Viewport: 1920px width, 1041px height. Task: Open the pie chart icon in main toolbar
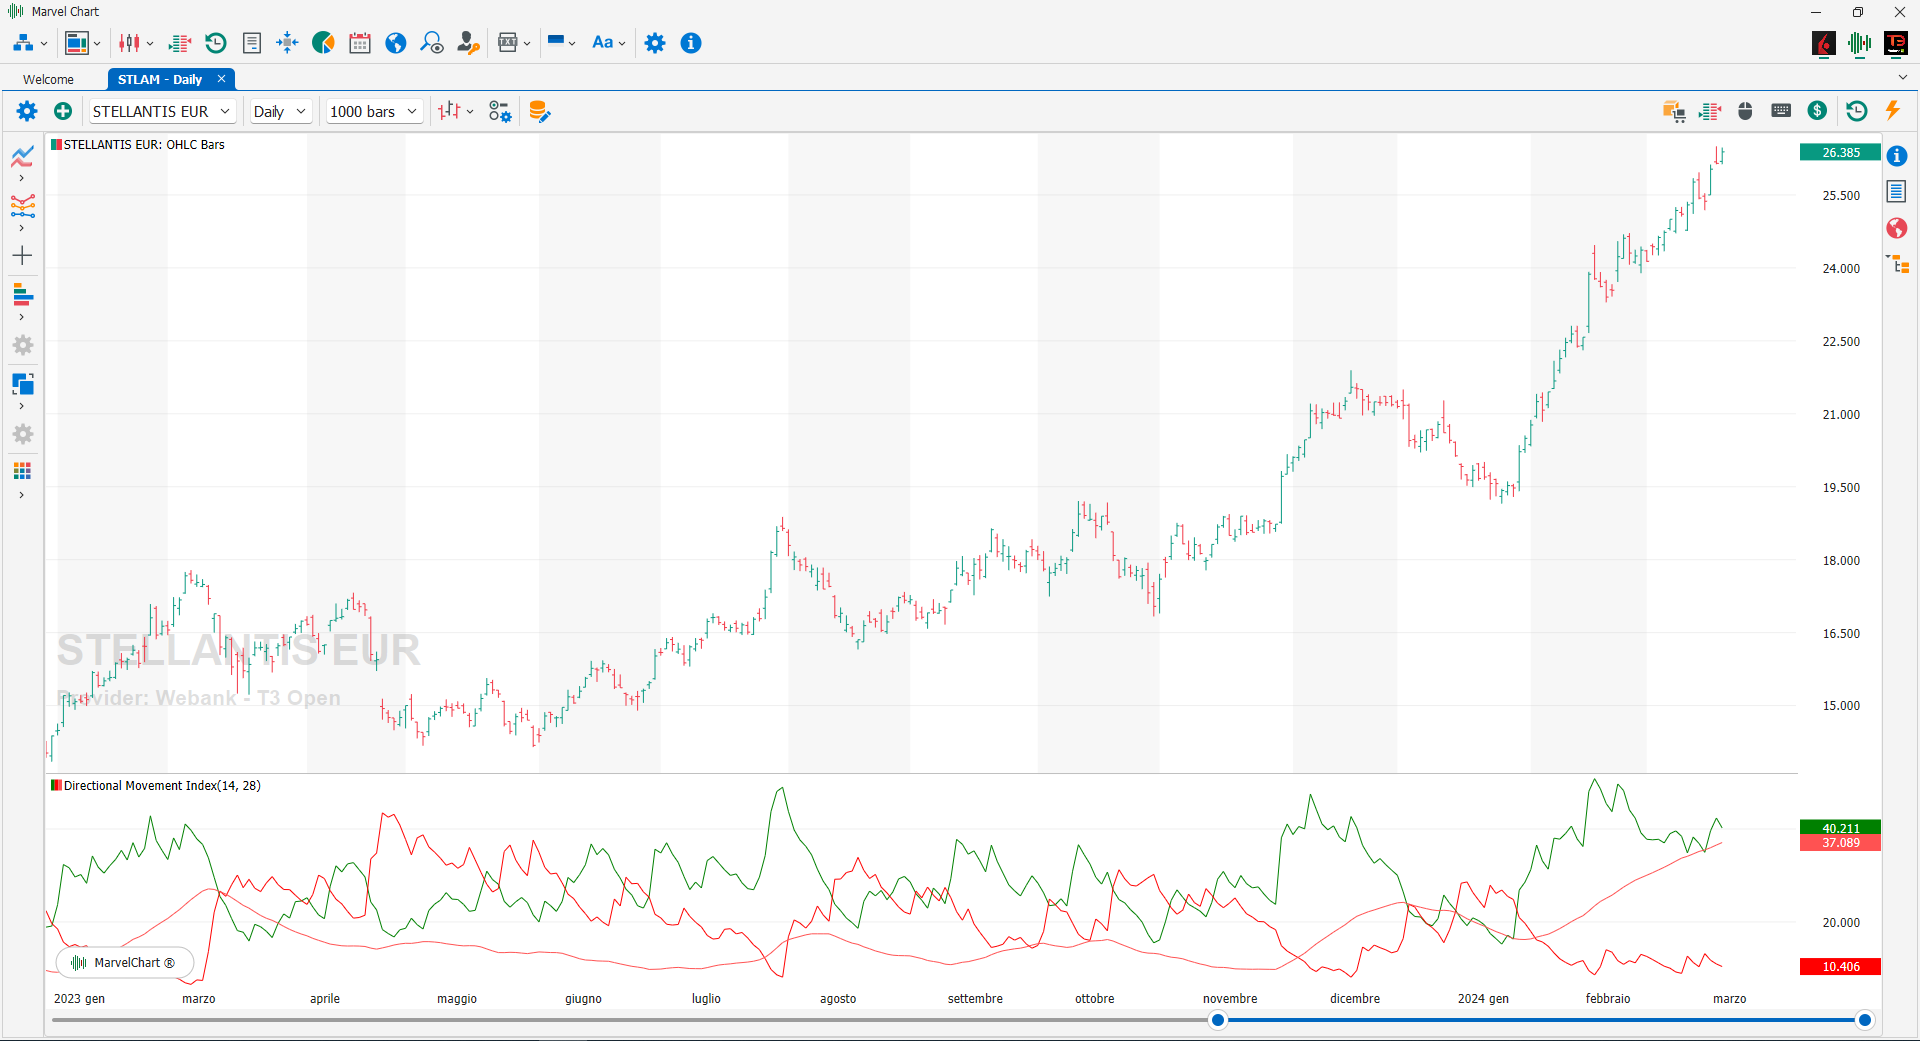tap(323, 43)
